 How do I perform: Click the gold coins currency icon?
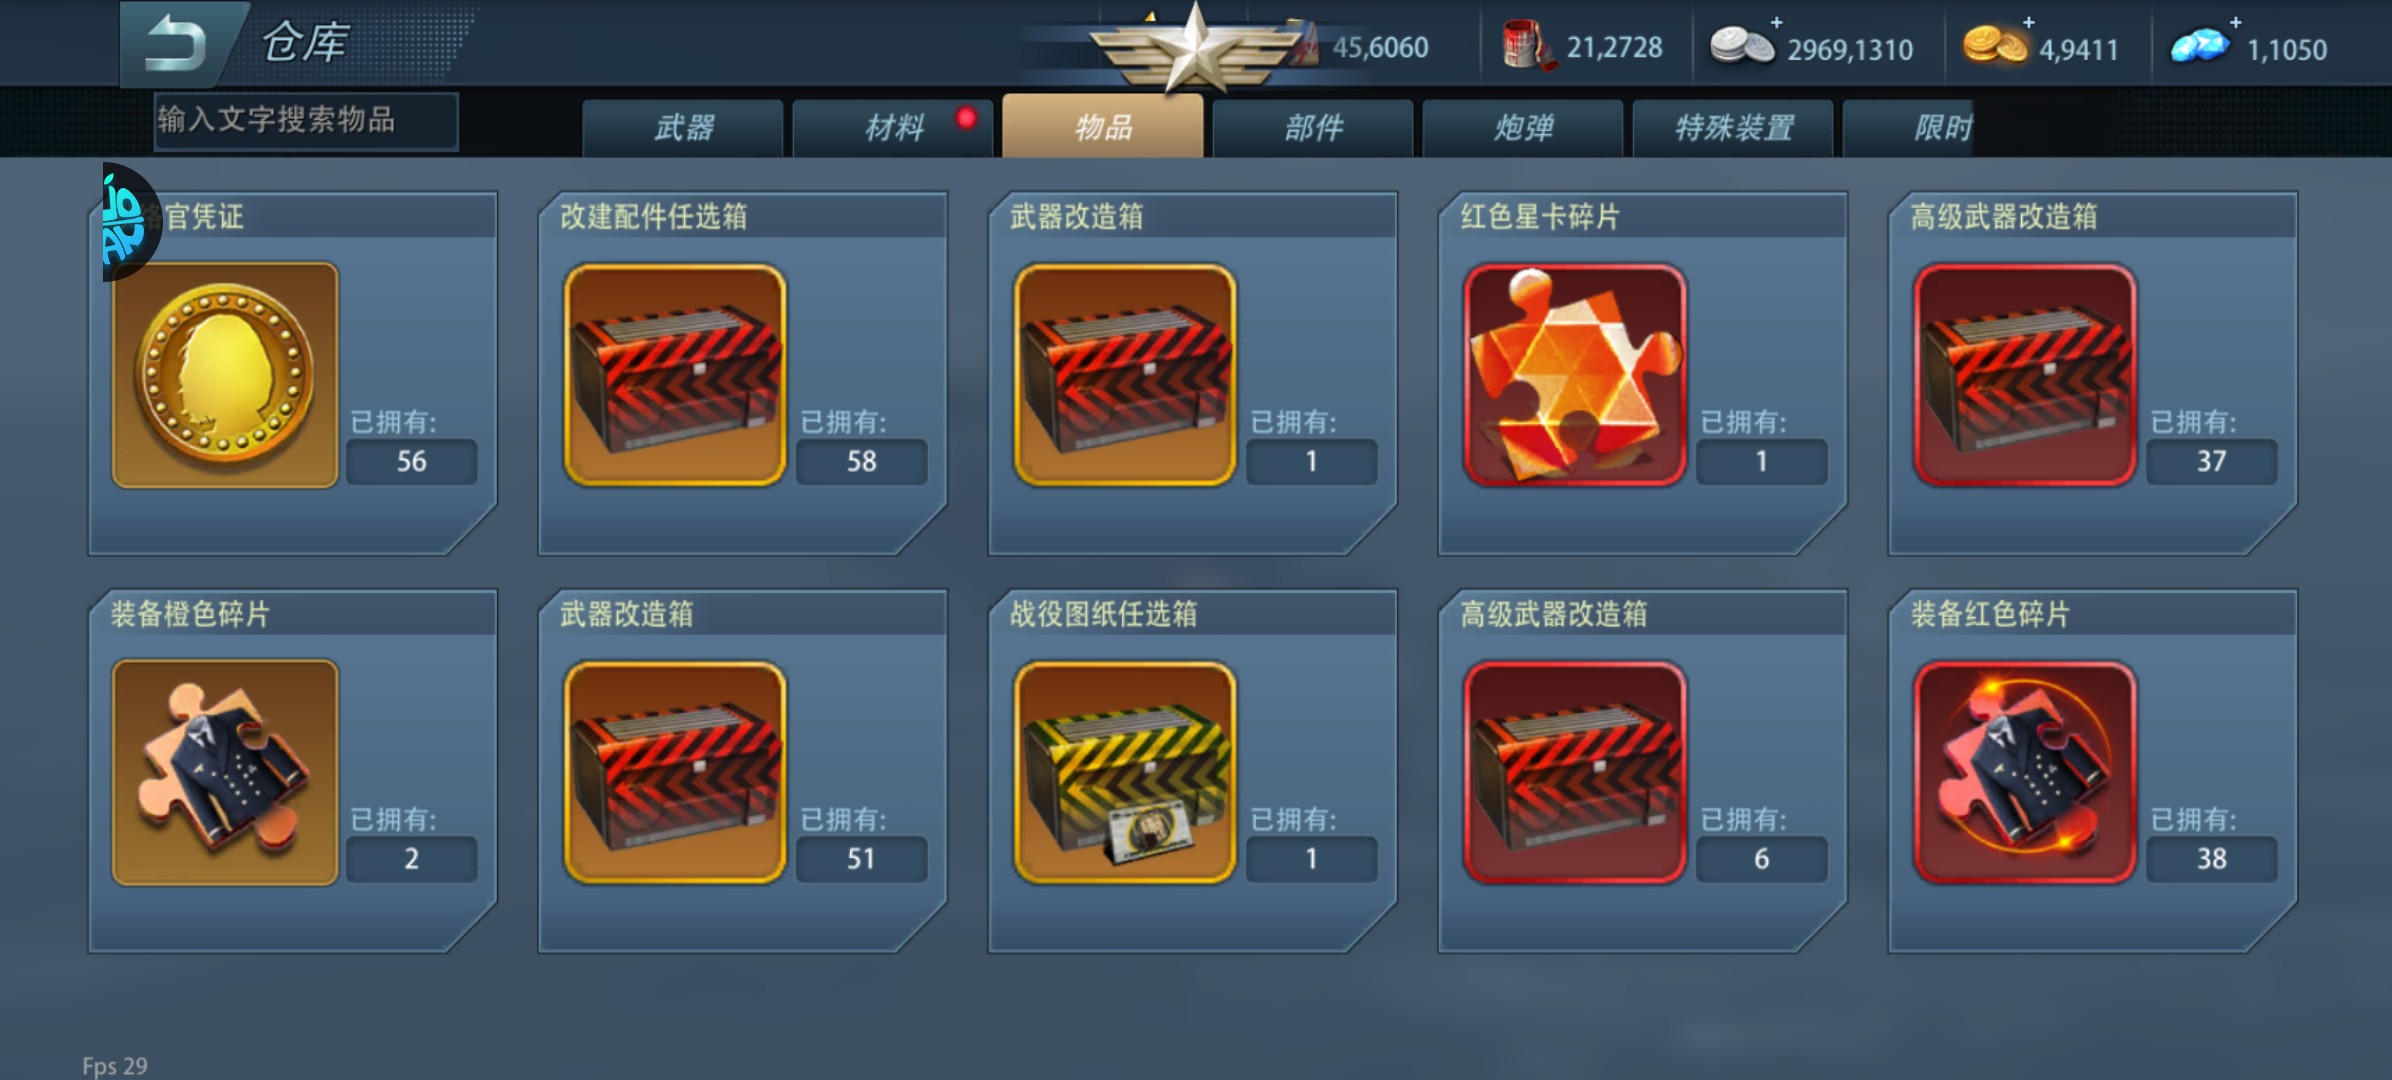click(1995, 45)
